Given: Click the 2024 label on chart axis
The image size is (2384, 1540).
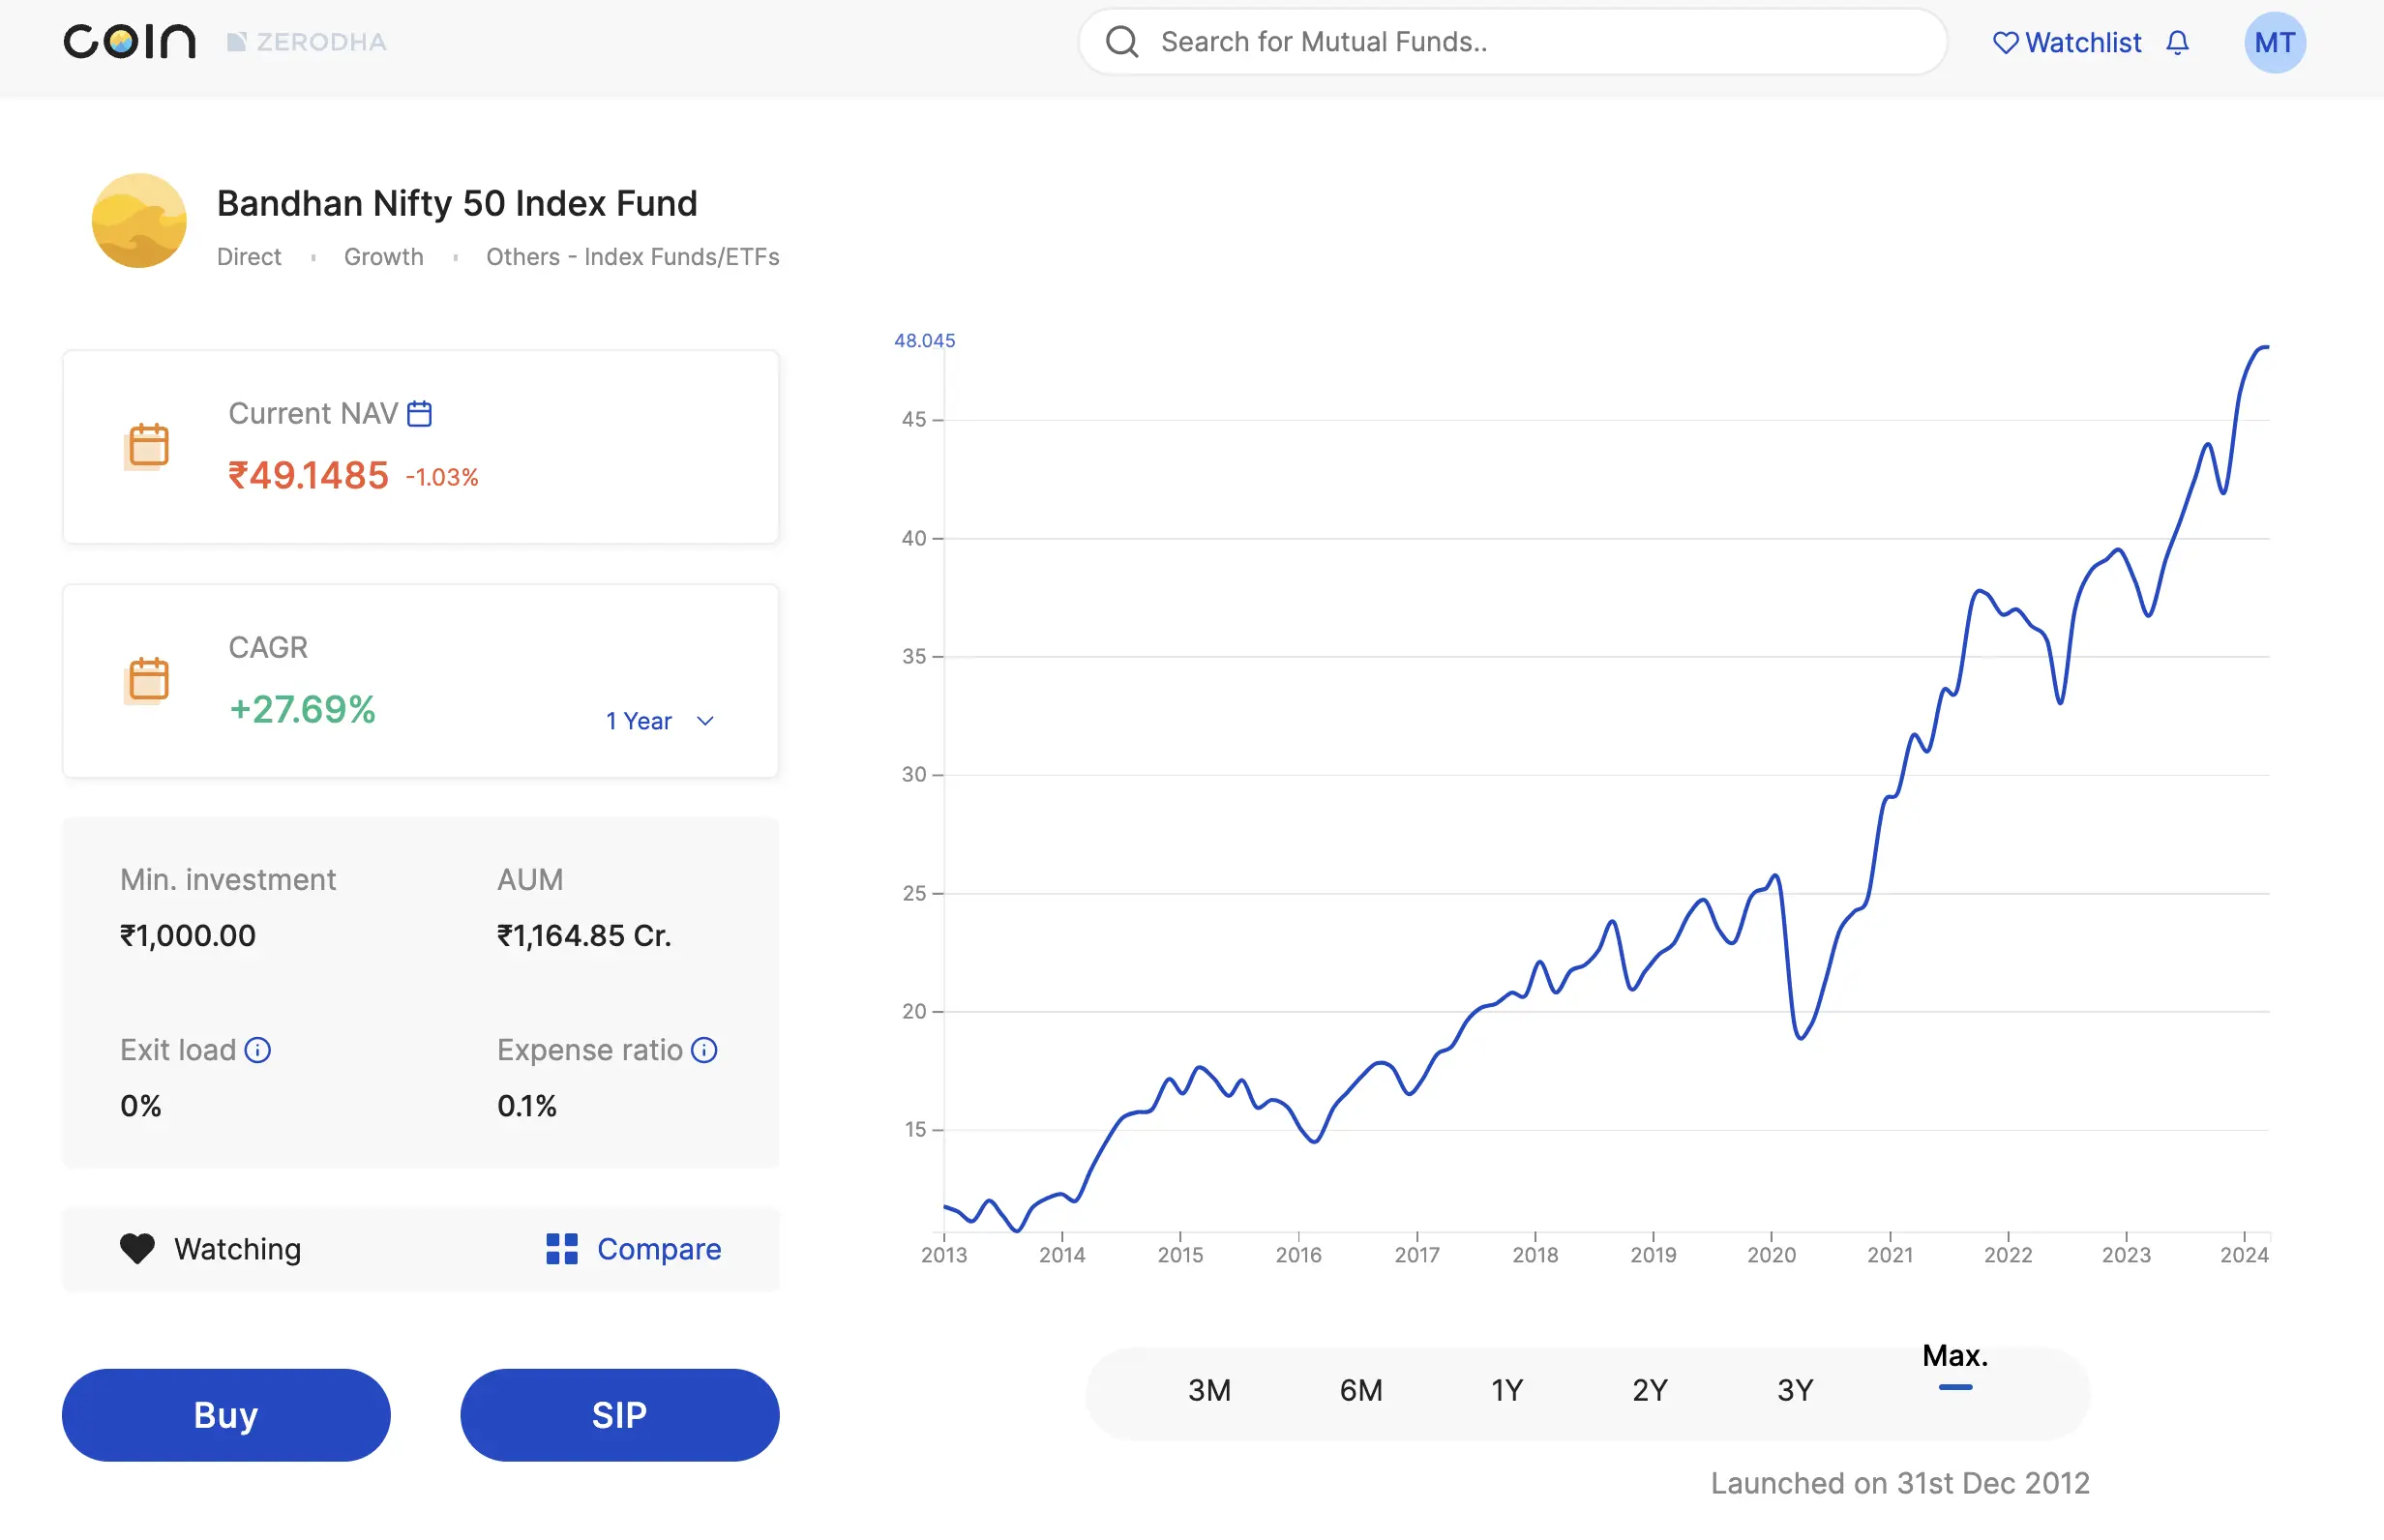Looking at the screenshot, I should tap(2244, 1254).
